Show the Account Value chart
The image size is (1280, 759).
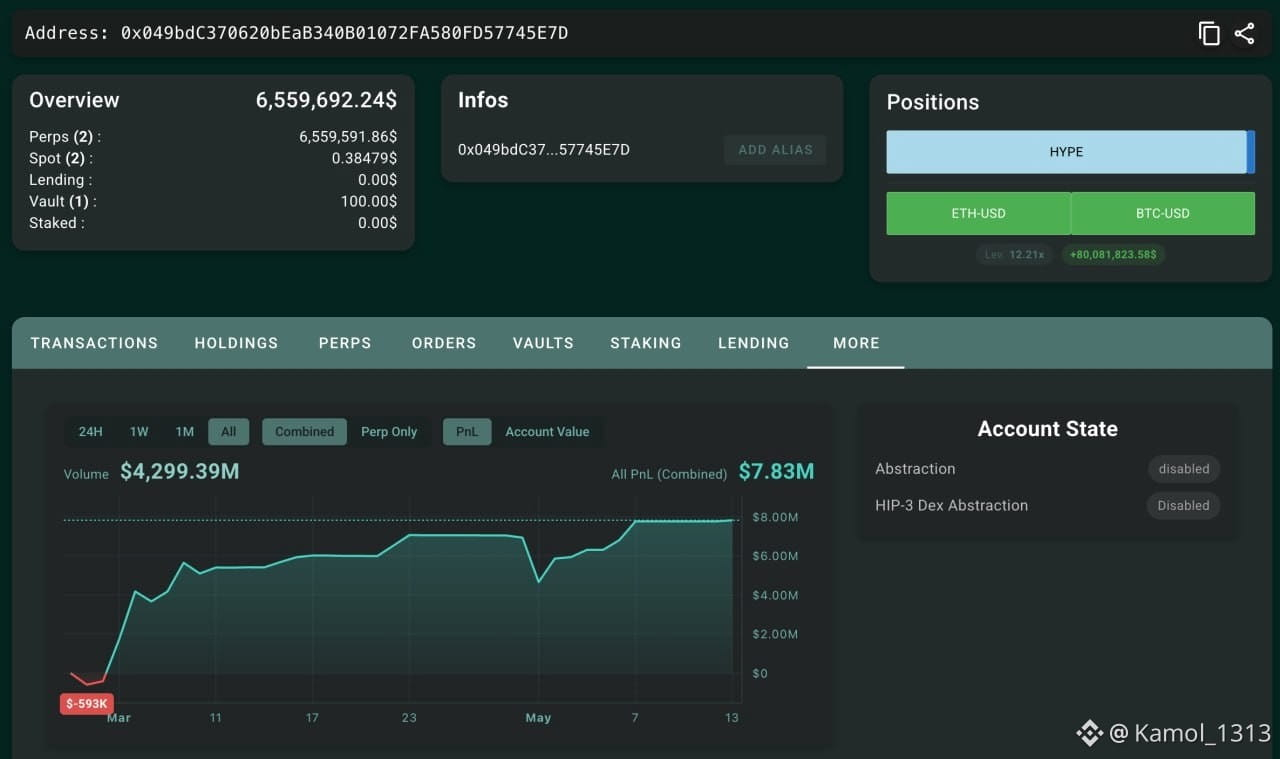tap(547, 432)
